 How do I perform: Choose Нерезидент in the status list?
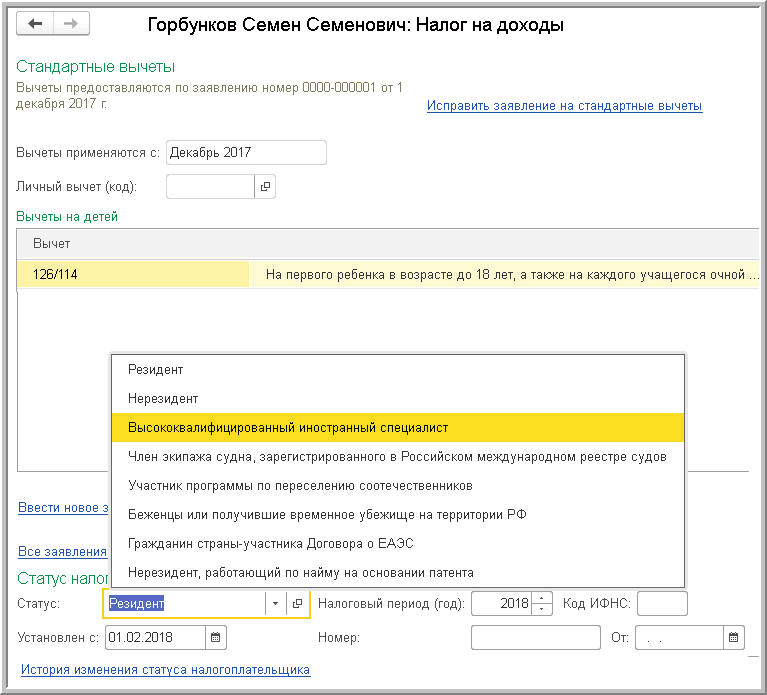398,399
